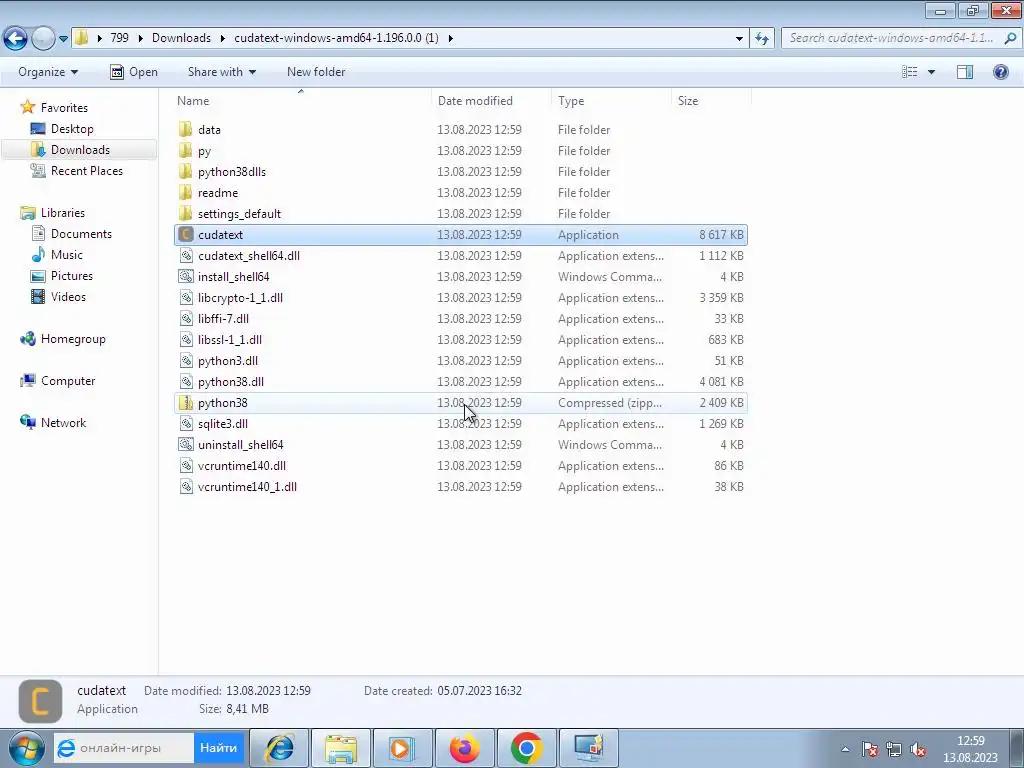Image resolution: width=1024 pixels, height=768 pixels.
Task: Click New folder button
Action: pos(316,72)
